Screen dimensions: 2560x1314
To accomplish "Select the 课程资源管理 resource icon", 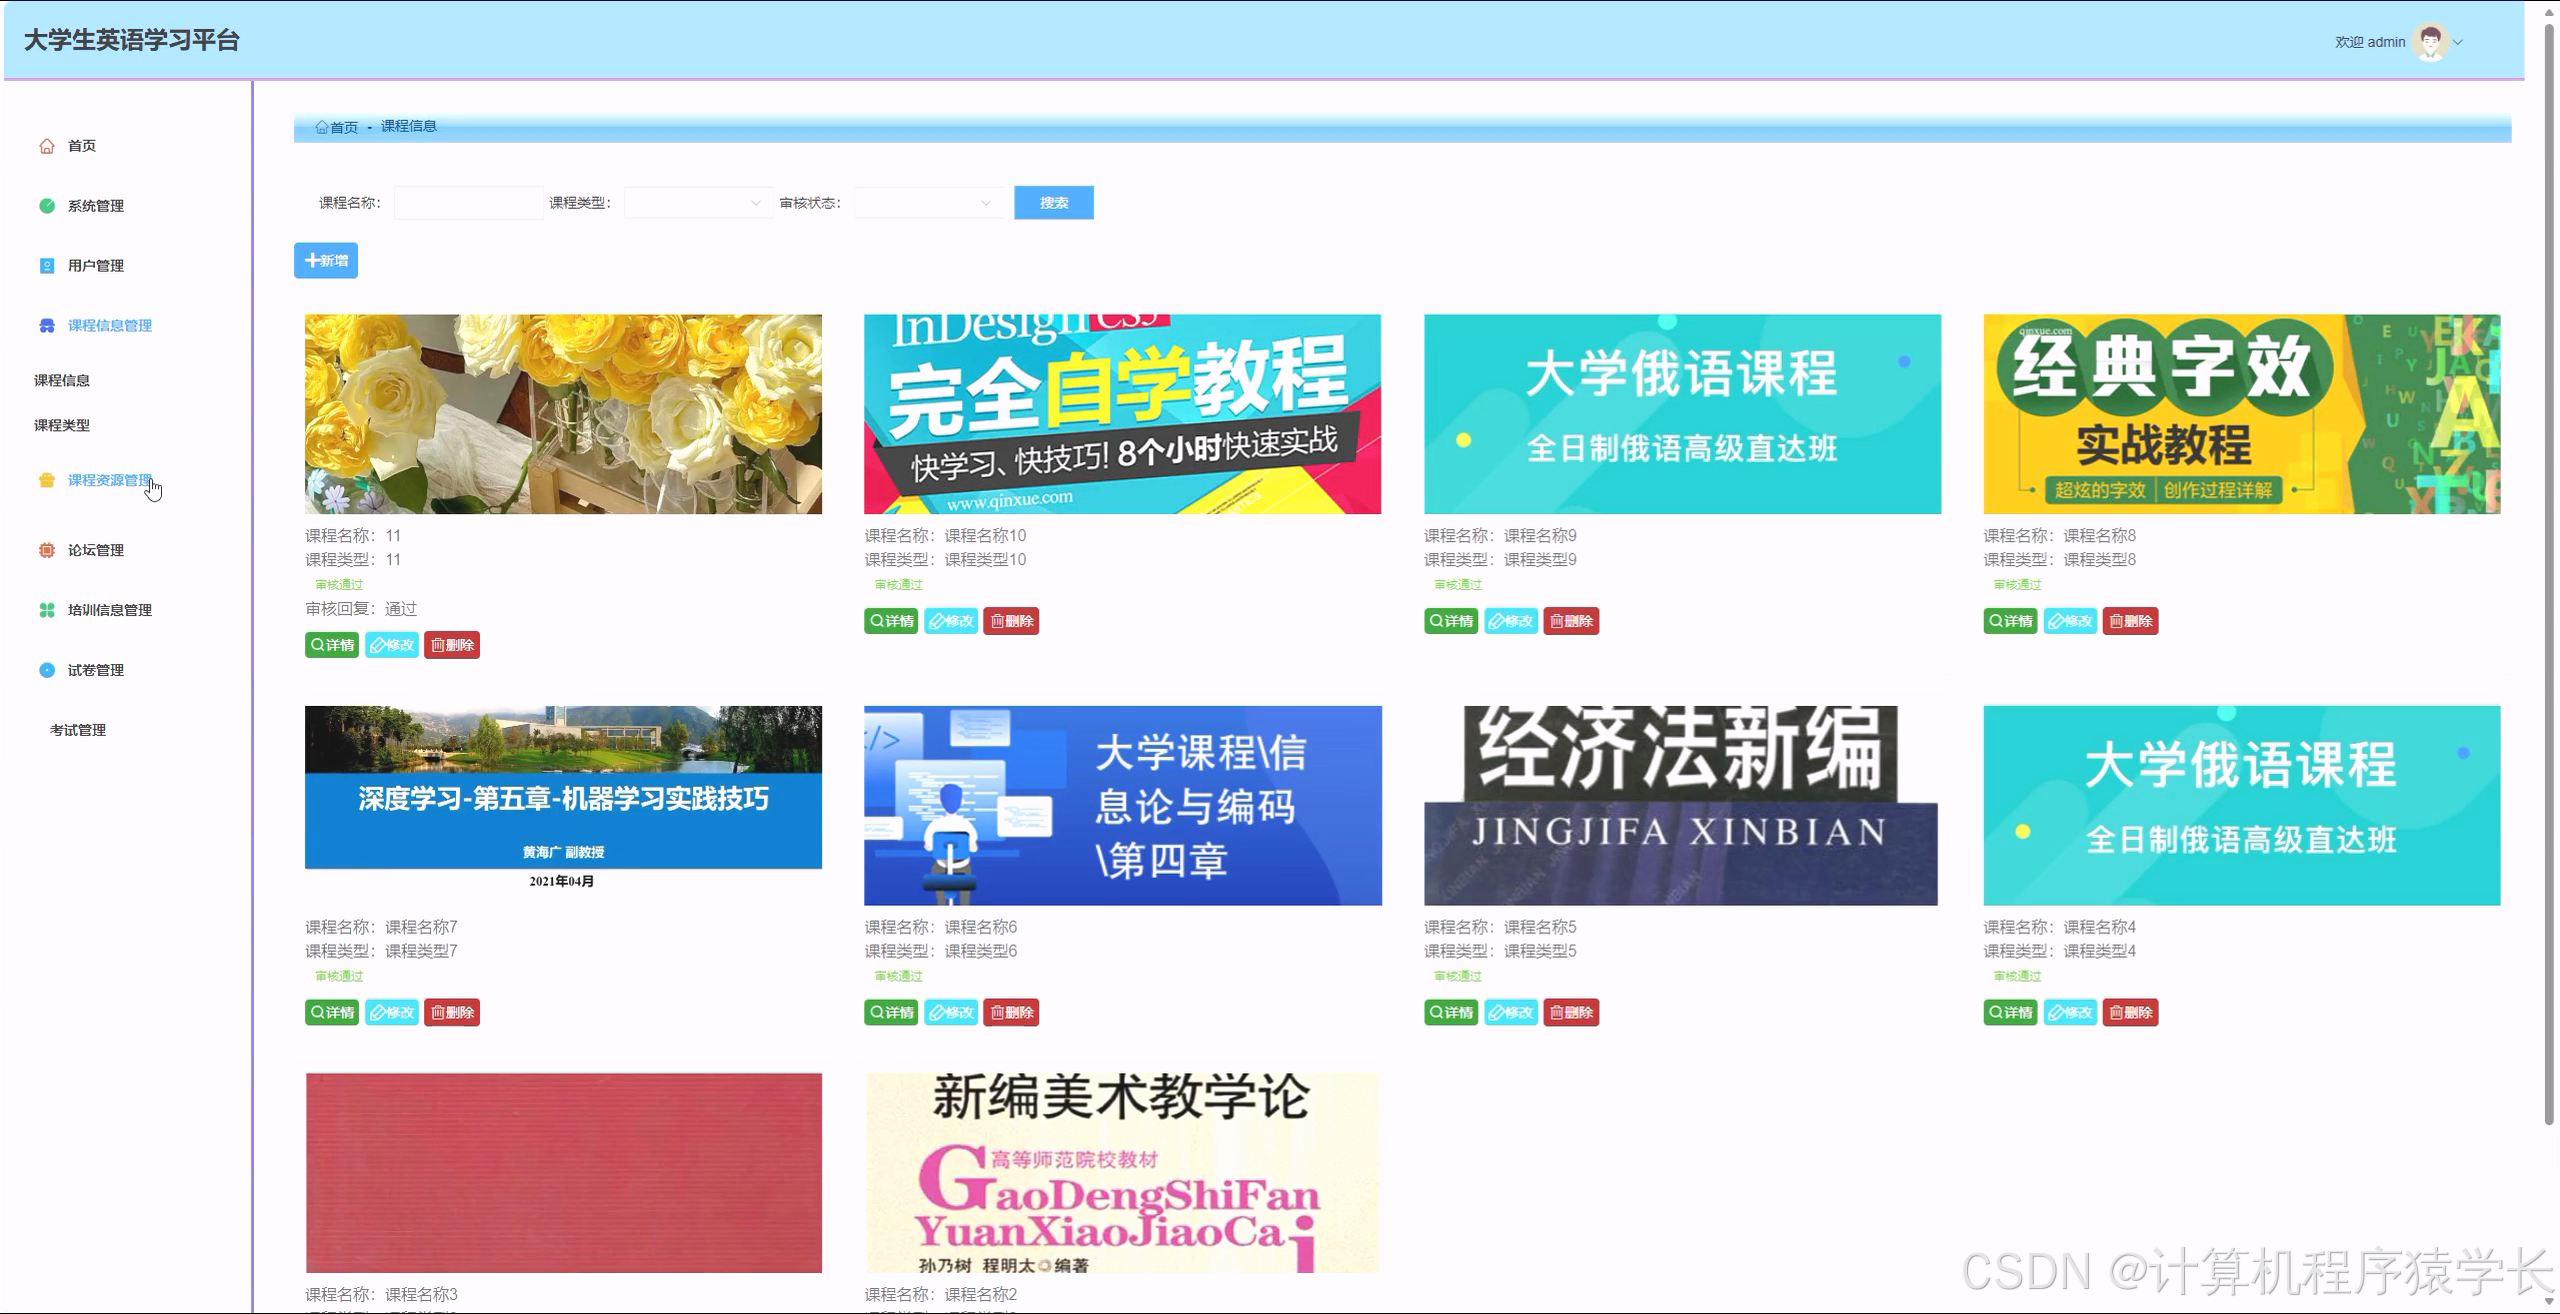I will pyautogui.click(x=46, y=480).
